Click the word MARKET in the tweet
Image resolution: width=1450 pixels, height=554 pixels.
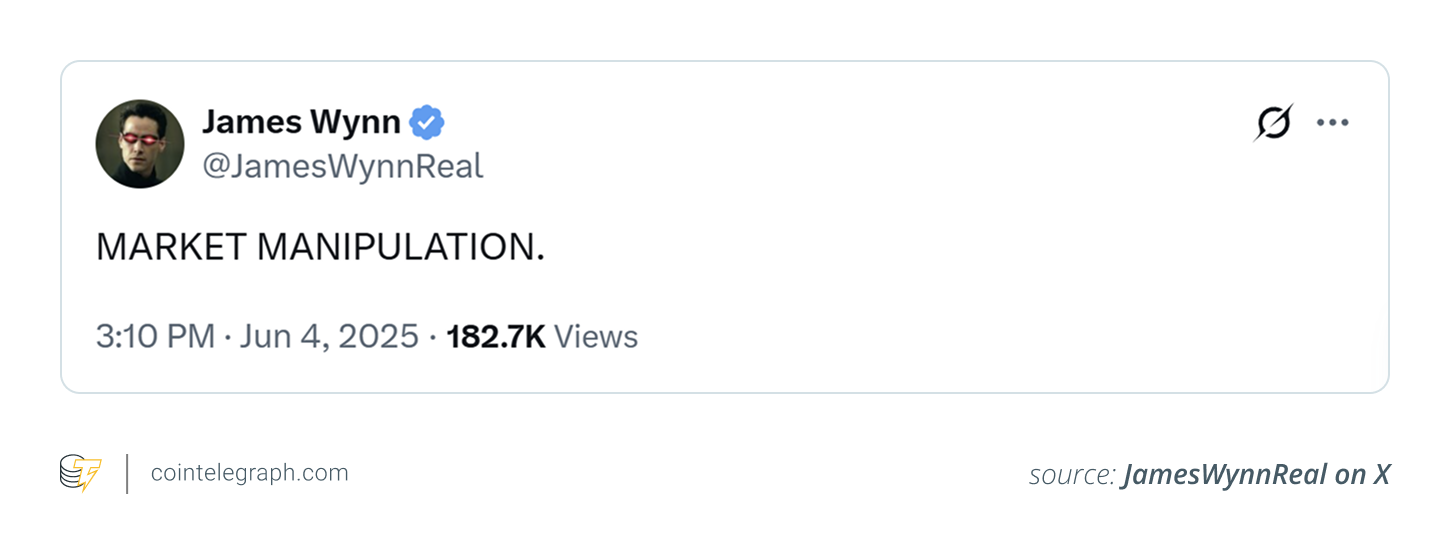point(167,247)
